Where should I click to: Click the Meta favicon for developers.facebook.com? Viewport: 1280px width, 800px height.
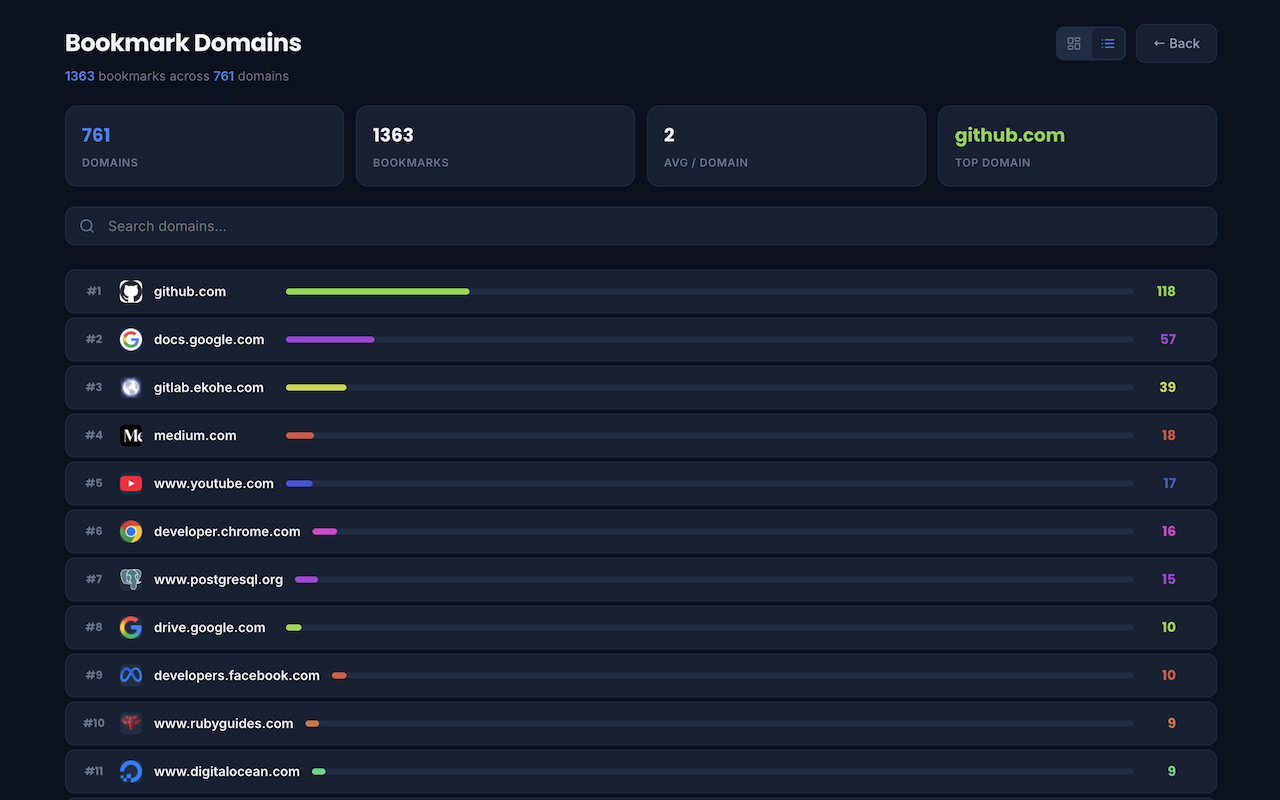(x=131, y=675)
